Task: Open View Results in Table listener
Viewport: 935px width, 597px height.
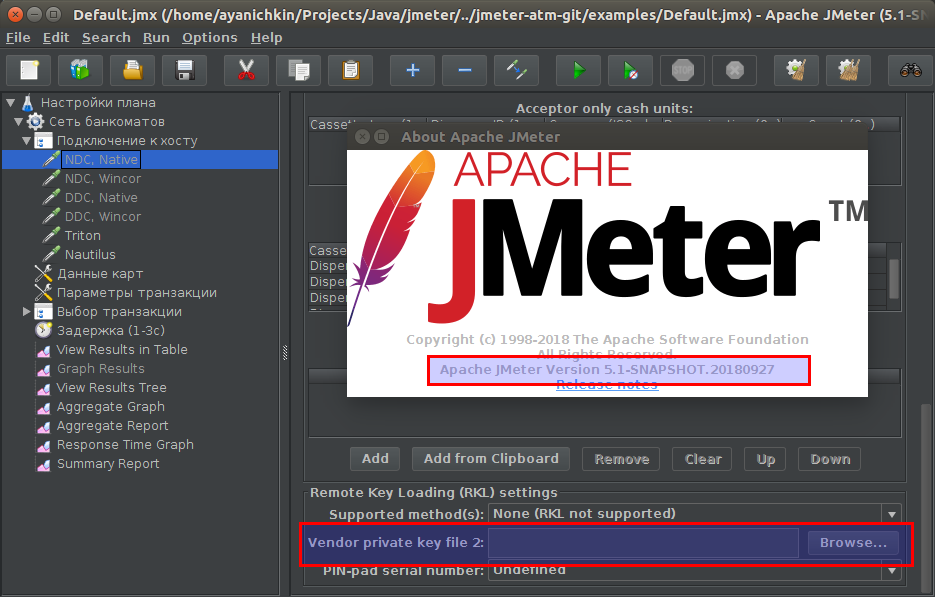Action: click(x=122, y=349)
